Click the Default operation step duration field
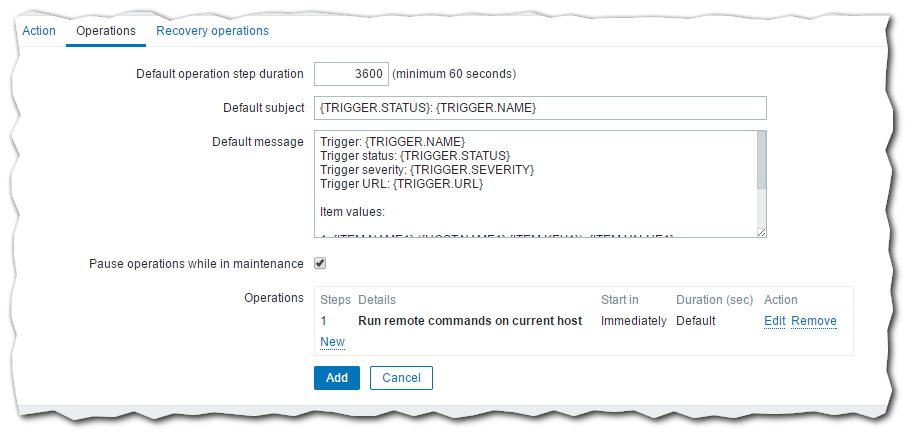 tap(350, 74)
